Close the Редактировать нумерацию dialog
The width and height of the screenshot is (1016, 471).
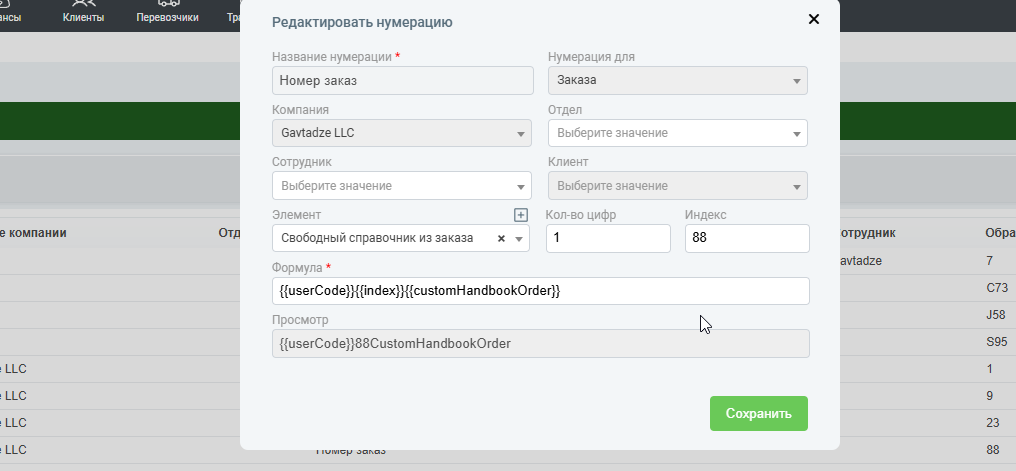pyautogui.click(x=813, y=19)
